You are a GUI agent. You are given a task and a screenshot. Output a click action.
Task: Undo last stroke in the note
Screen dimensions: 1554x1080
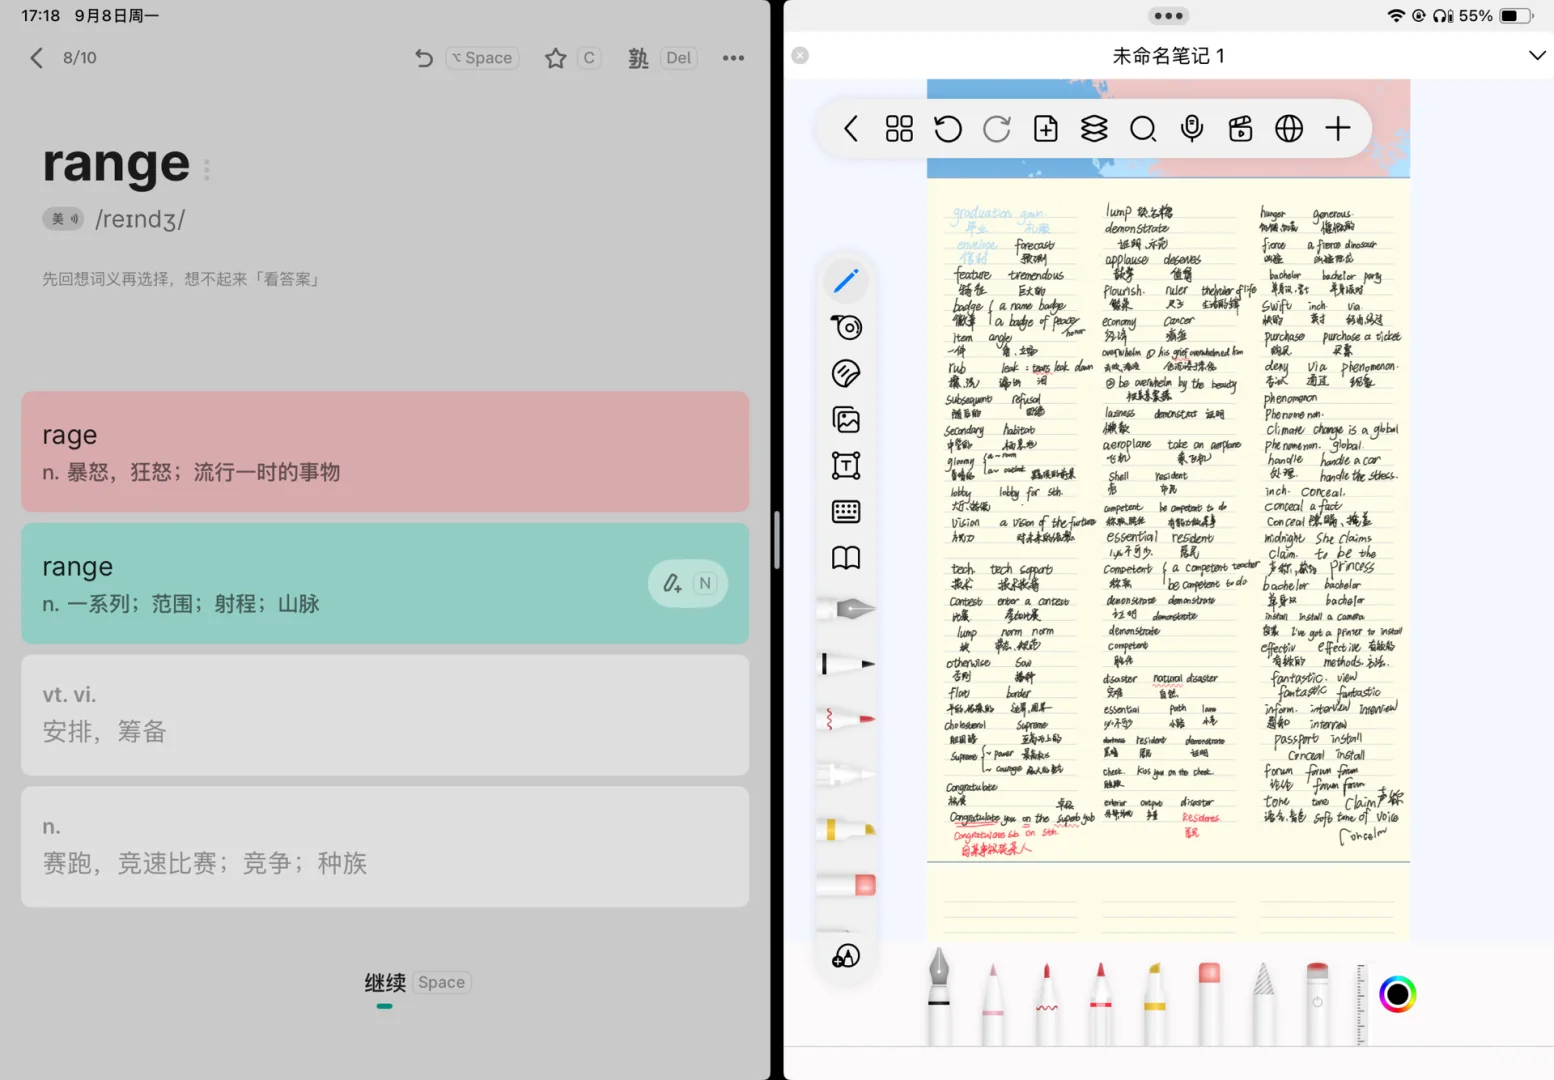947,129
